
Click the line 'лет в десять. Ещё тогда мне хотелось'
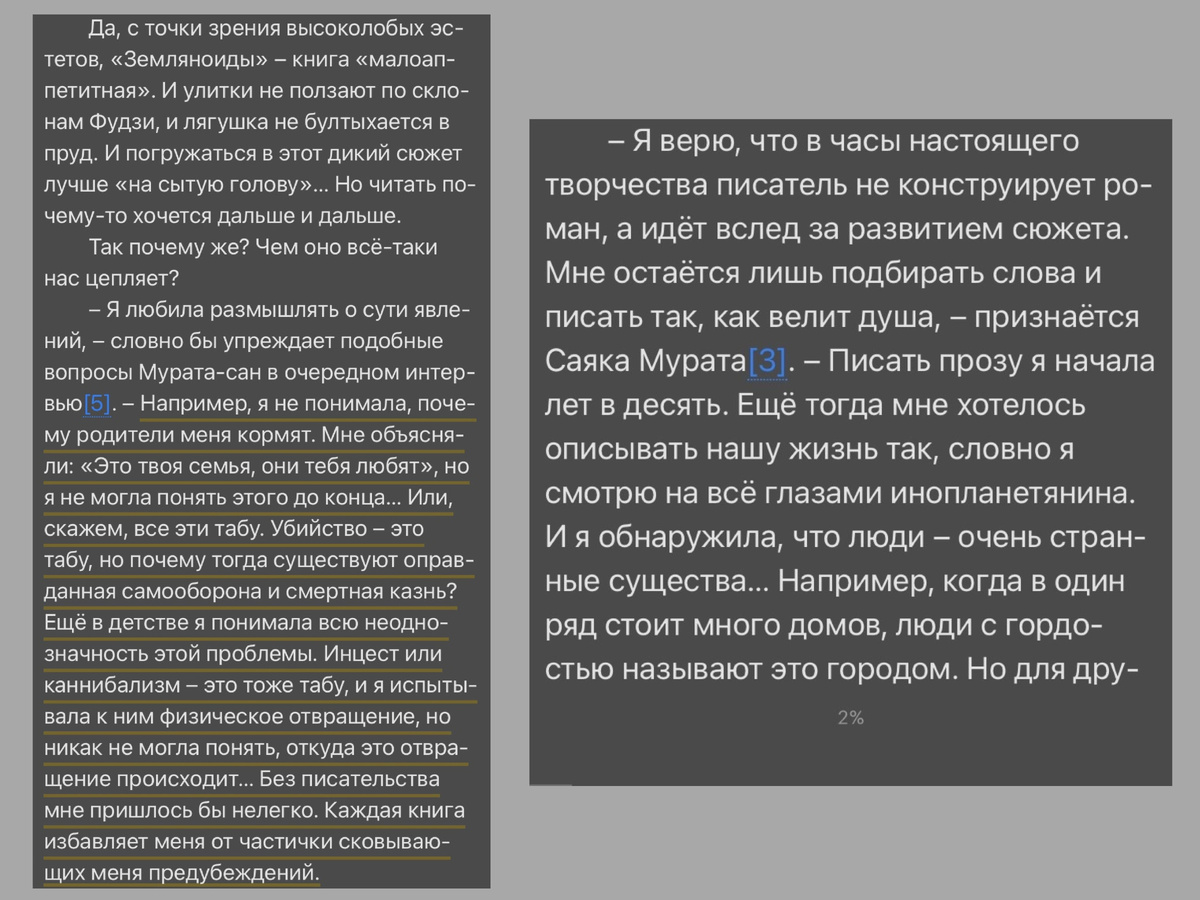815,404
